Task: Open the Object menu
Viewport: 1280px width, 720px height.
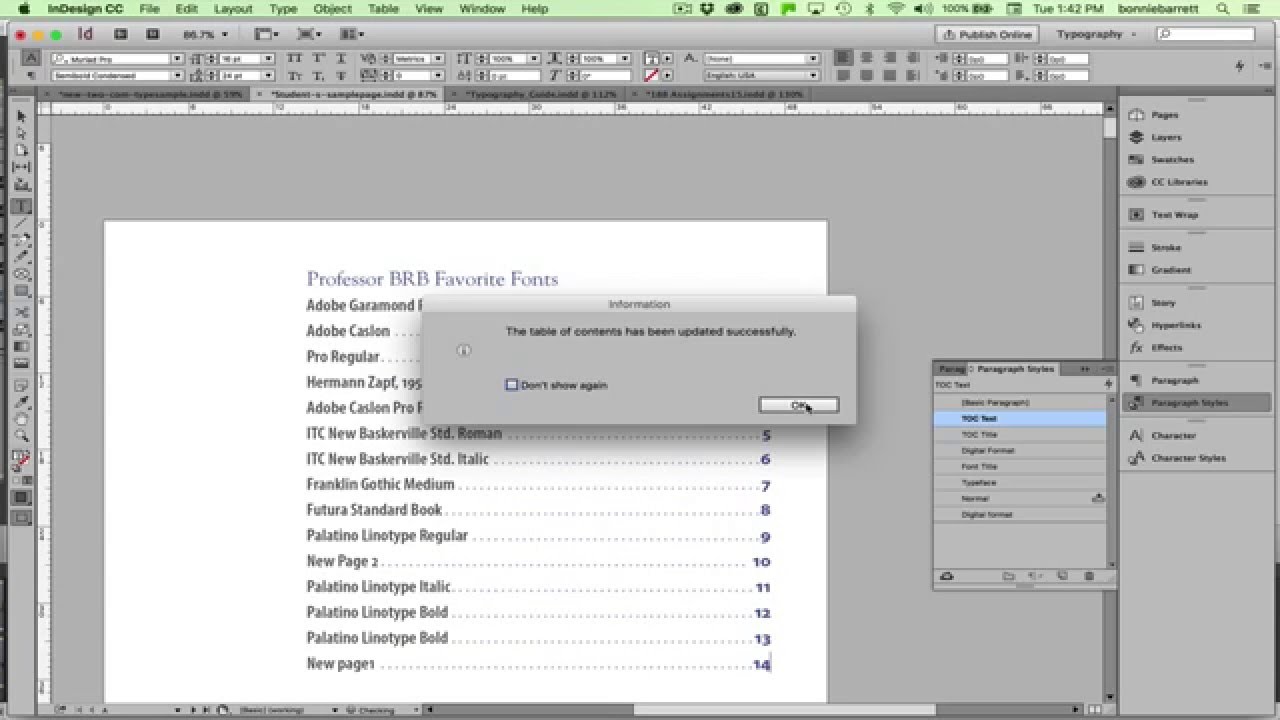Action: [x=333, y=9]
